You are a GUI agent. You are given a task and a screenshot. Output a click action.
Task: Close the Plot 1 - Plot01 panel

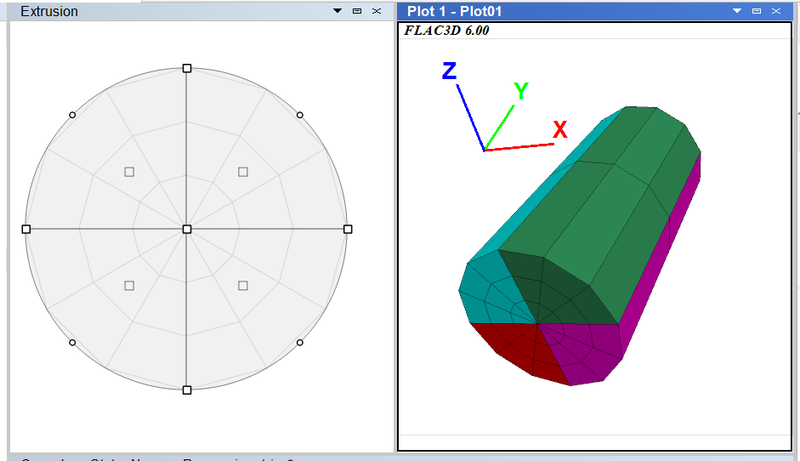click(776, 10)
